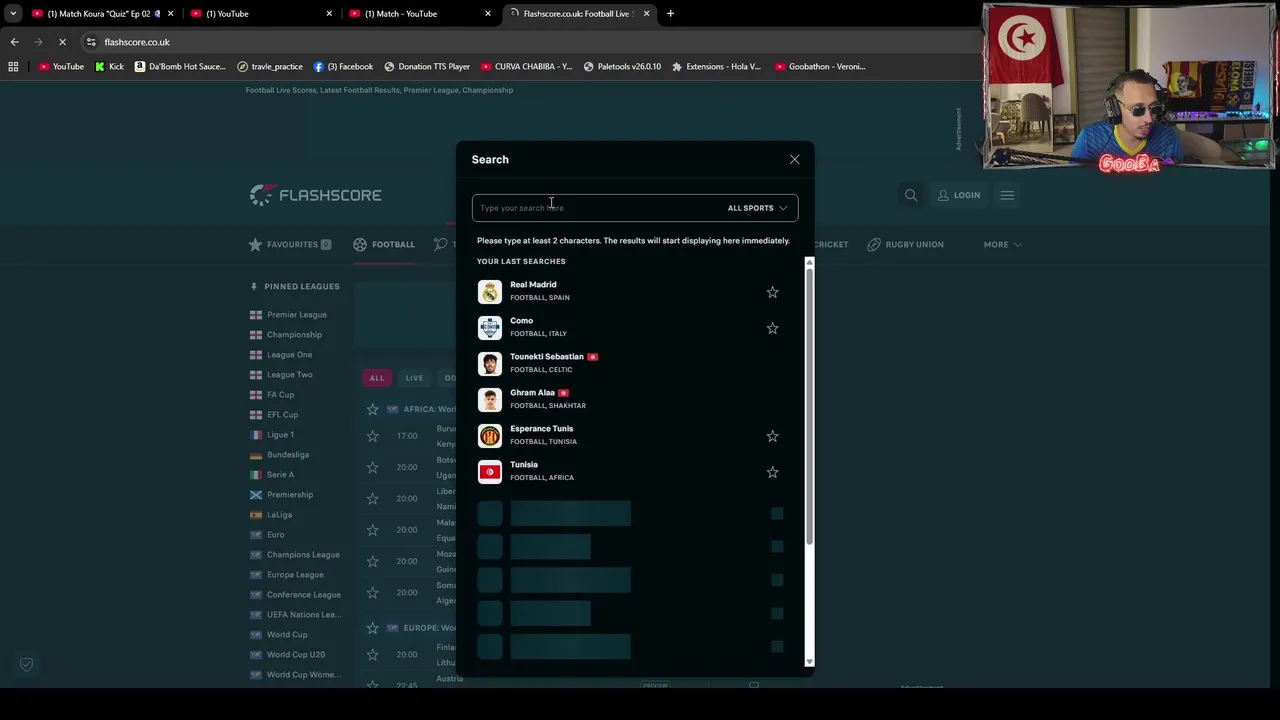The width and height of the screenshot is (1280, 720).
Task: Star the Europe league header
Action: pos(372,628)
